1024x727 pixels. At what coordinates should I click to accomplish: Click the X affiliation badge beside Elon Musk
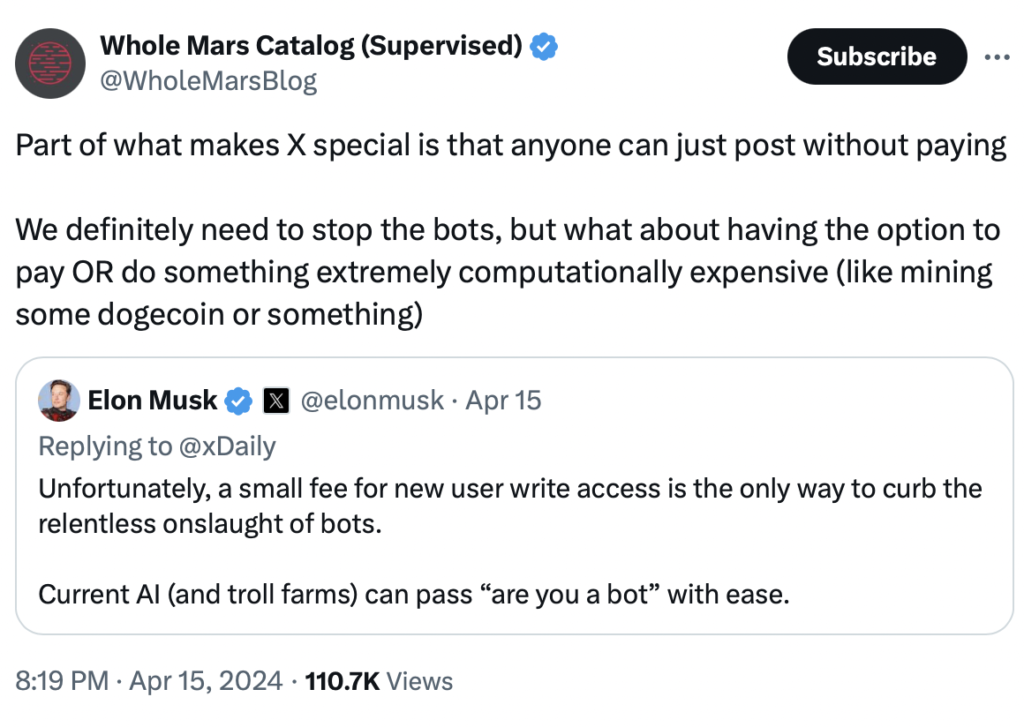pyautogui.click(x=275, y=401)
